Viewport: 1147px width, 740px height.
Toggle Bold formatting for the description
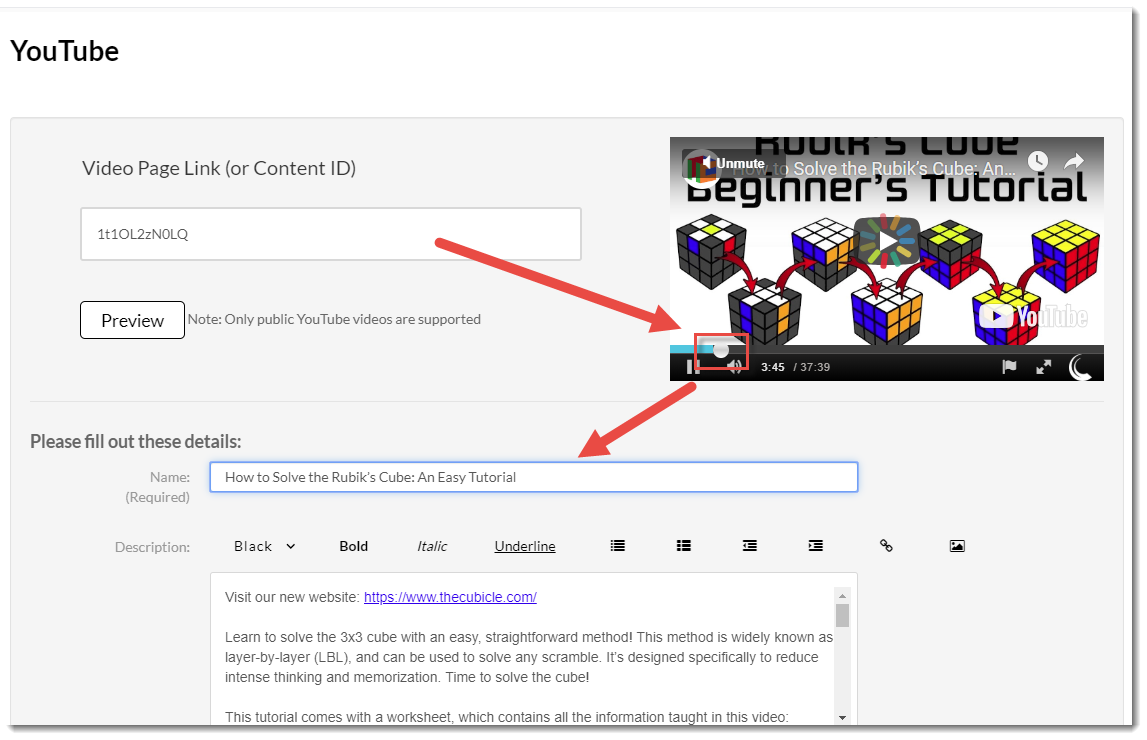pos(353,546)
